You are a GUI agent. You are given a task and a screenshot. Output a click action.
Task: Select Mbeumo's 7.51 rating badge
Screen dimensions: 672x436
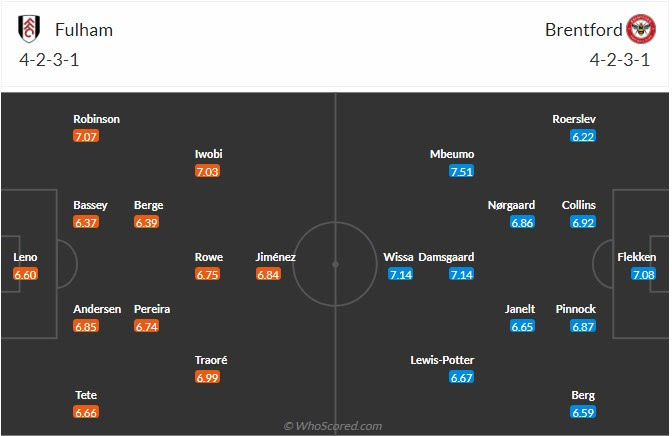[462, 171]
